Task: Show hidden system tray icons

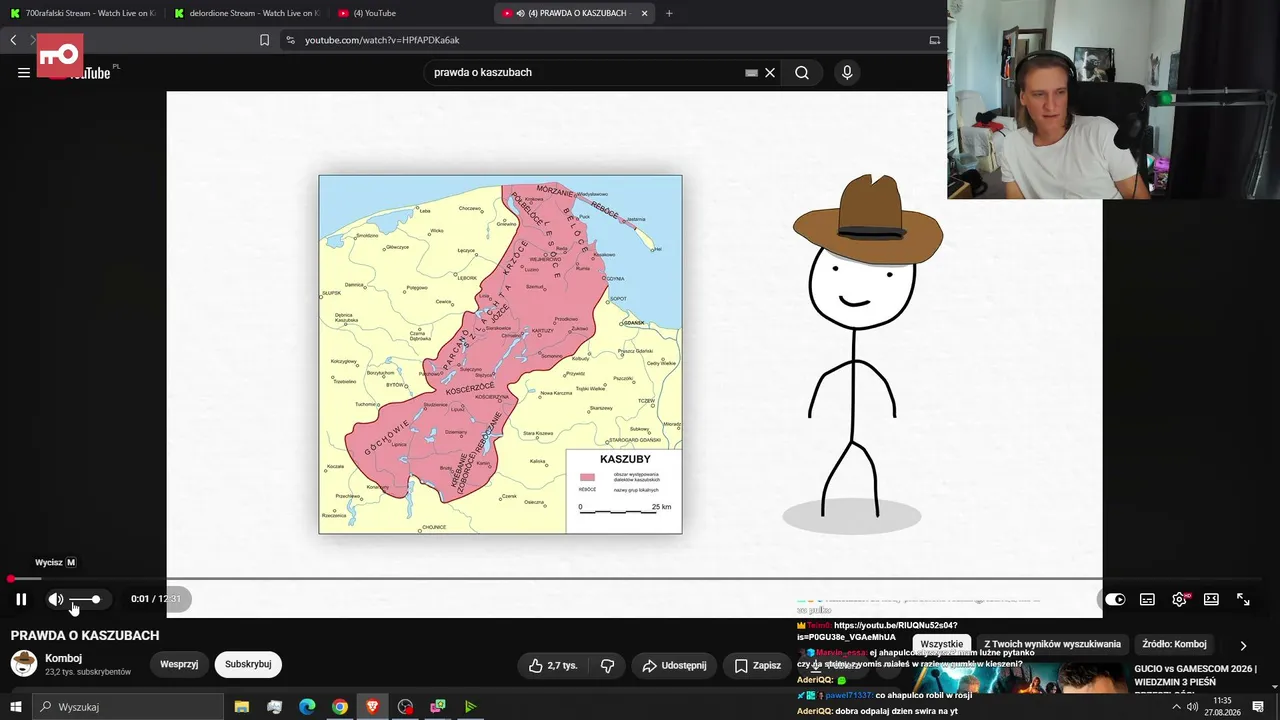Action: (1176, 707)
